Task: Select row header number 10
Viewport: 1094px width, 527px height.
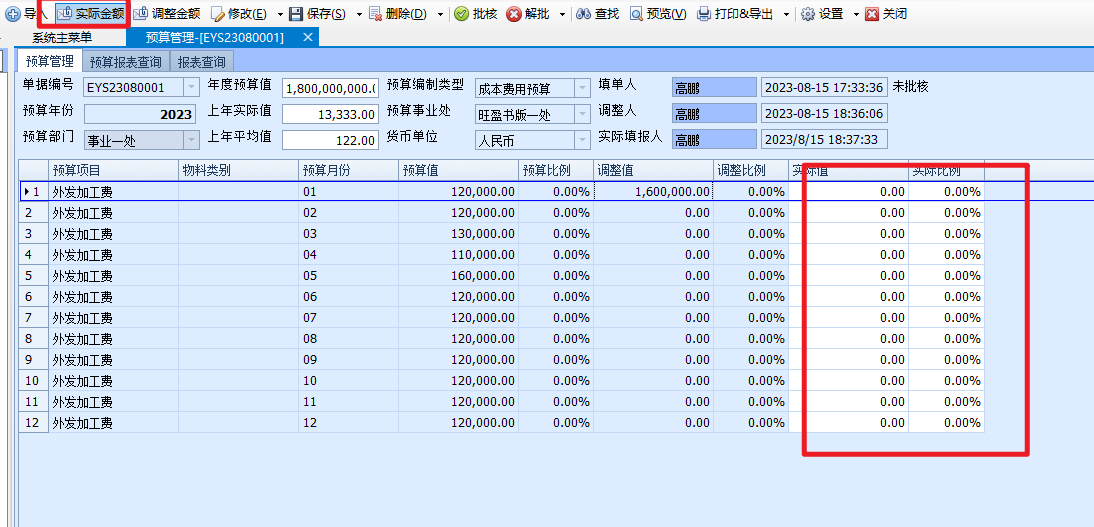Action: coord(33,380)
